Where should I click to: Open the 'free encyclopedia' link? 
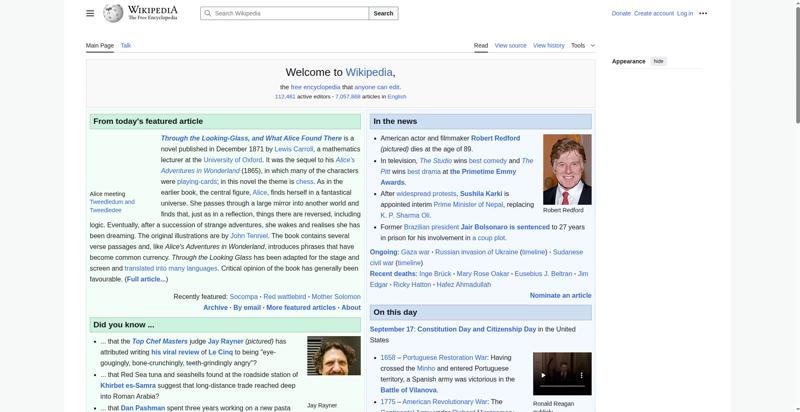(315, 87)
